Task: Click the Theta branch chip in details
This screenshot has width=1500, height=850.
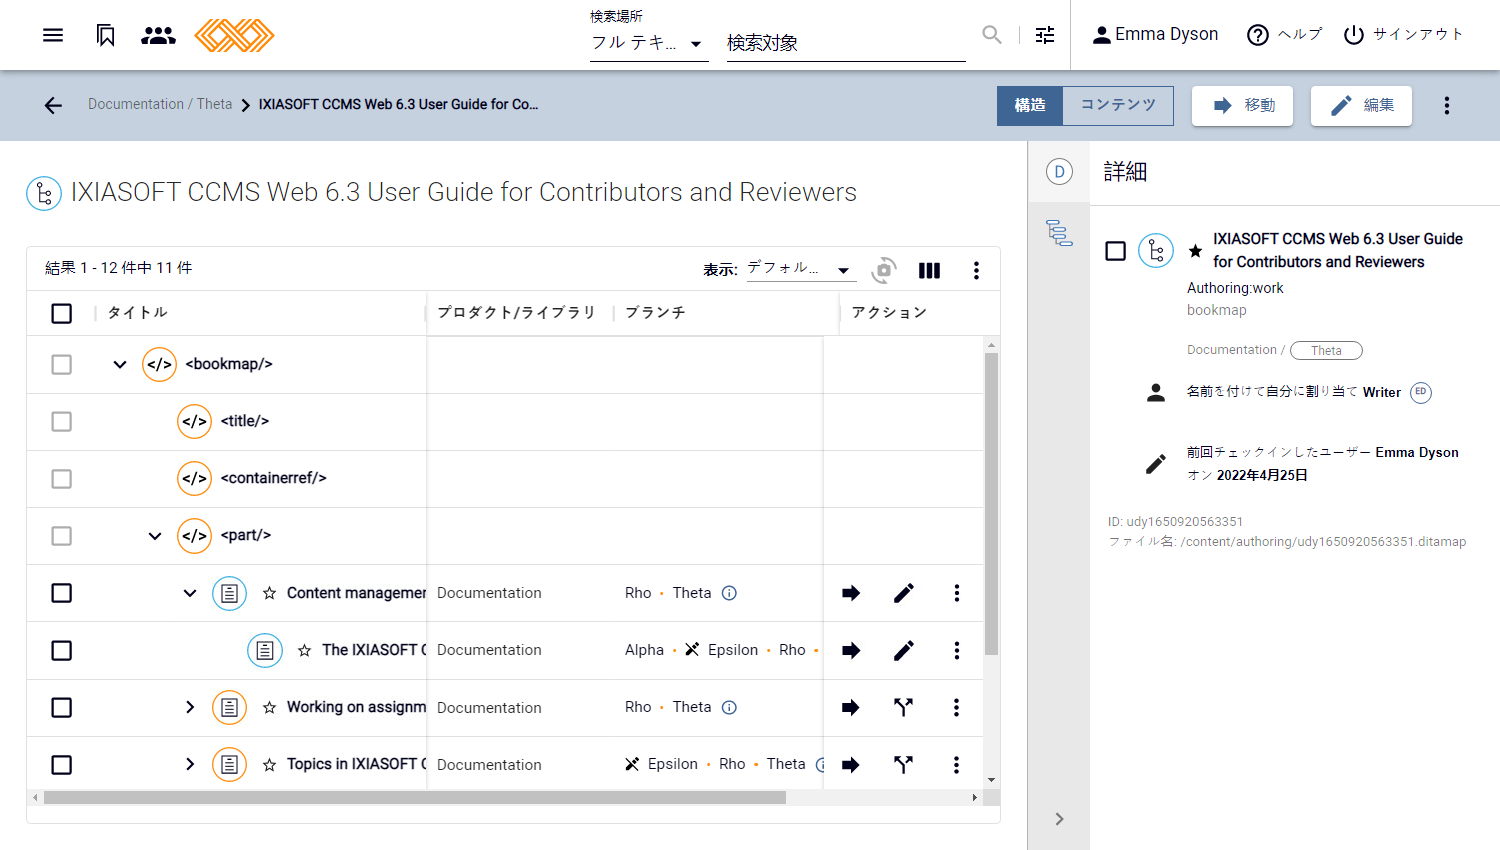Action: (x=1326, y=350)
